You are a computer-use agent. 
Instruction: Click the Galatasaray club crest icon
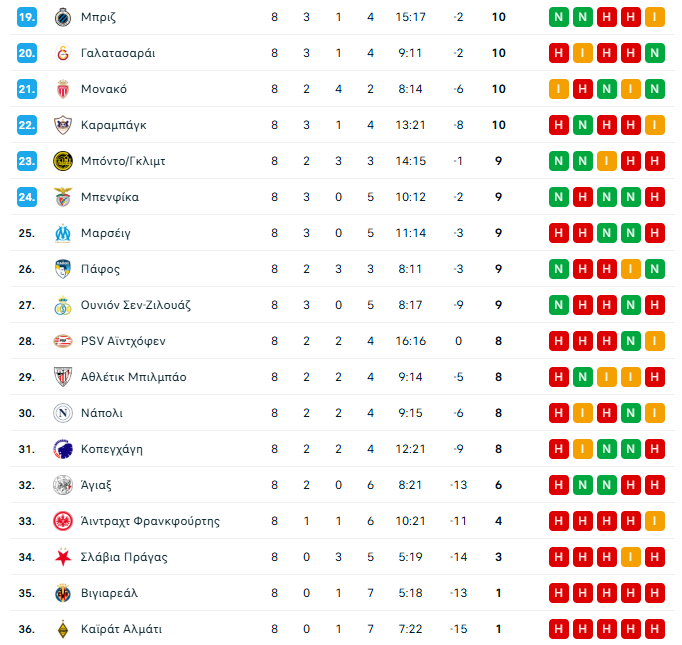[x=62, y=53]
